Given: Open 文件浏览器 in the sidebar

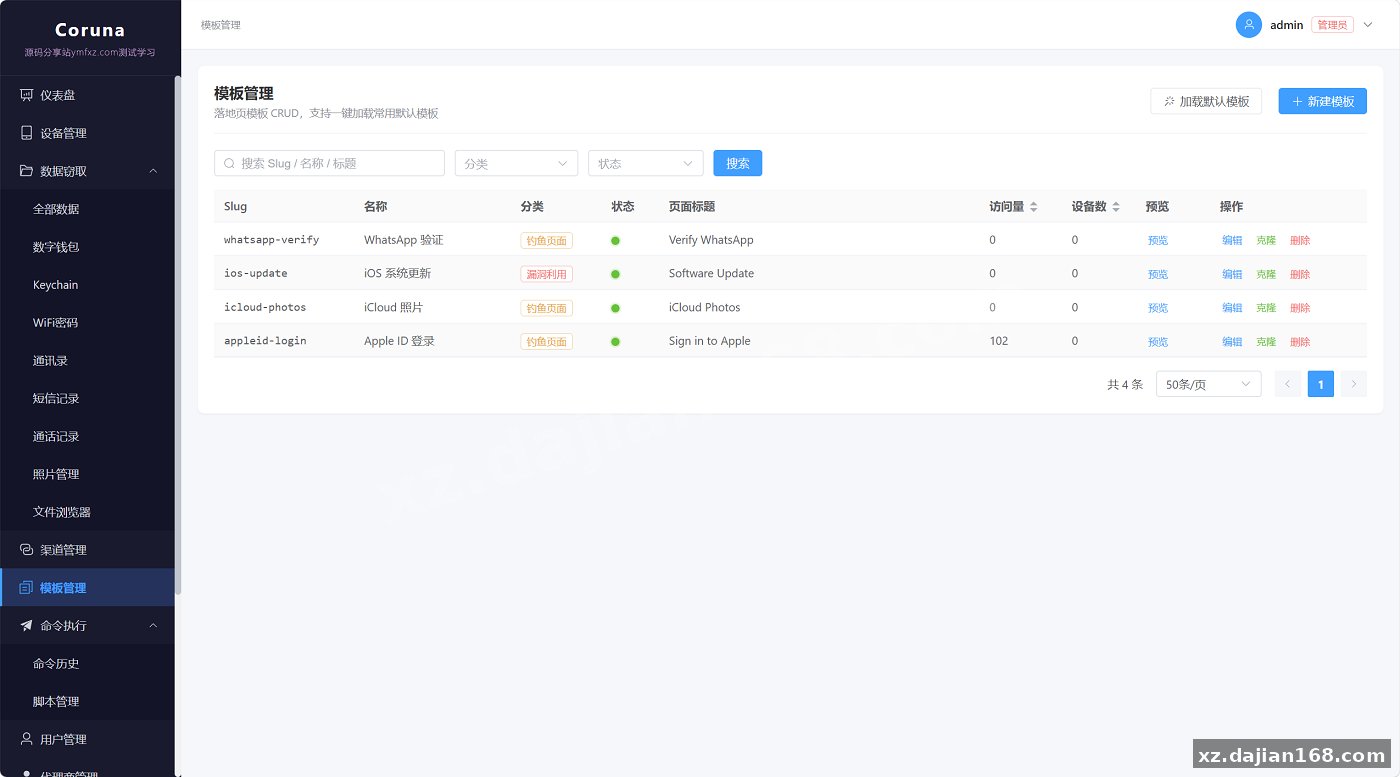Looking at the screenshot, I should (x=87, y=512).
